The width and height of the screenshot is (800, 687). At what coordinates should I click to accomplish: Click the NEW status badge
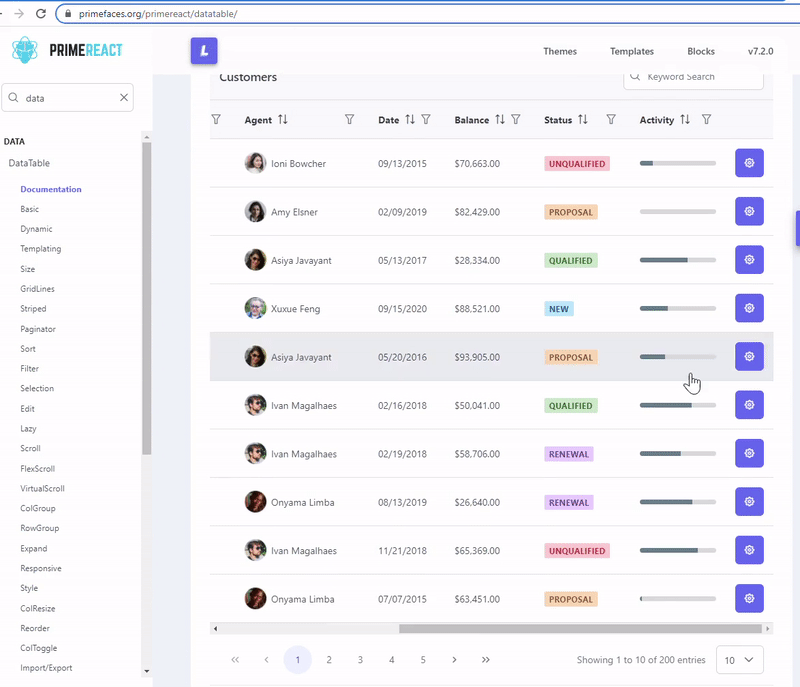pos(559,309)
